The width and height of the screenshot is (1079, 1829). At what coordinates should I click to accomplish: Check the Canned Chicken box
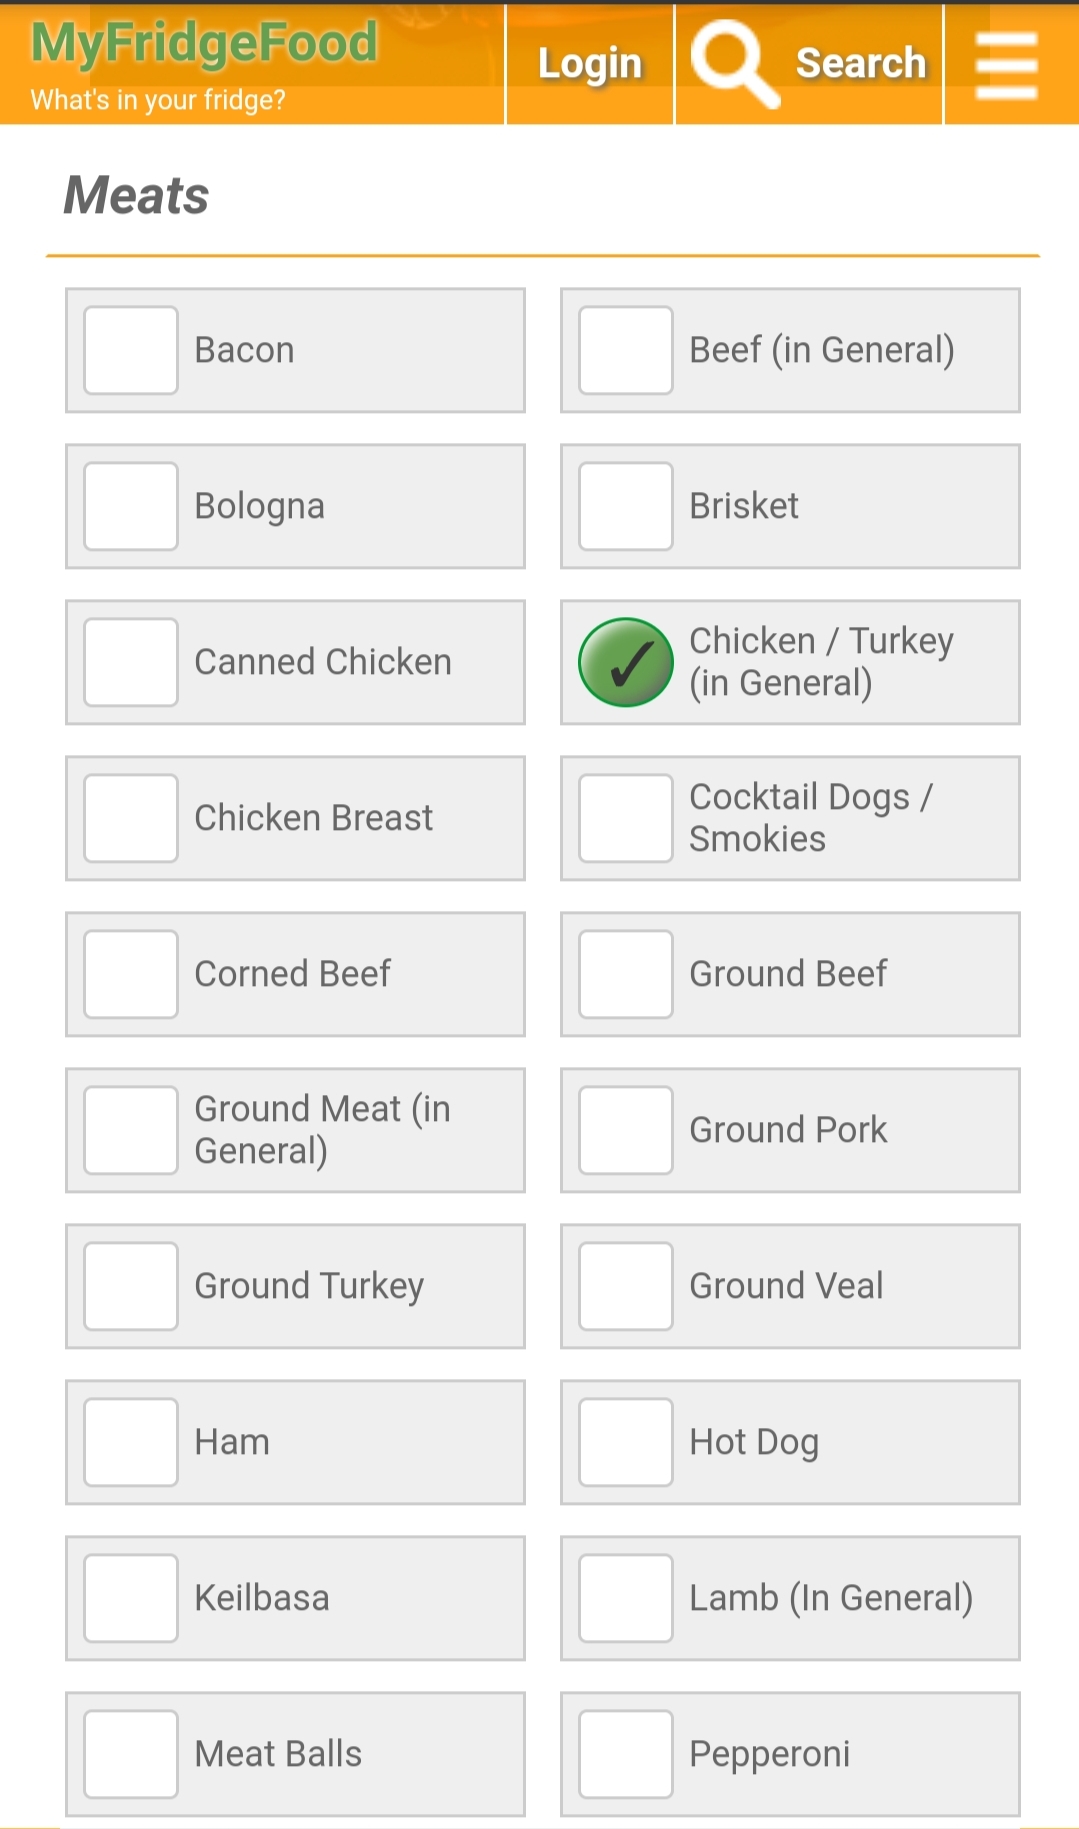point(131,662)
